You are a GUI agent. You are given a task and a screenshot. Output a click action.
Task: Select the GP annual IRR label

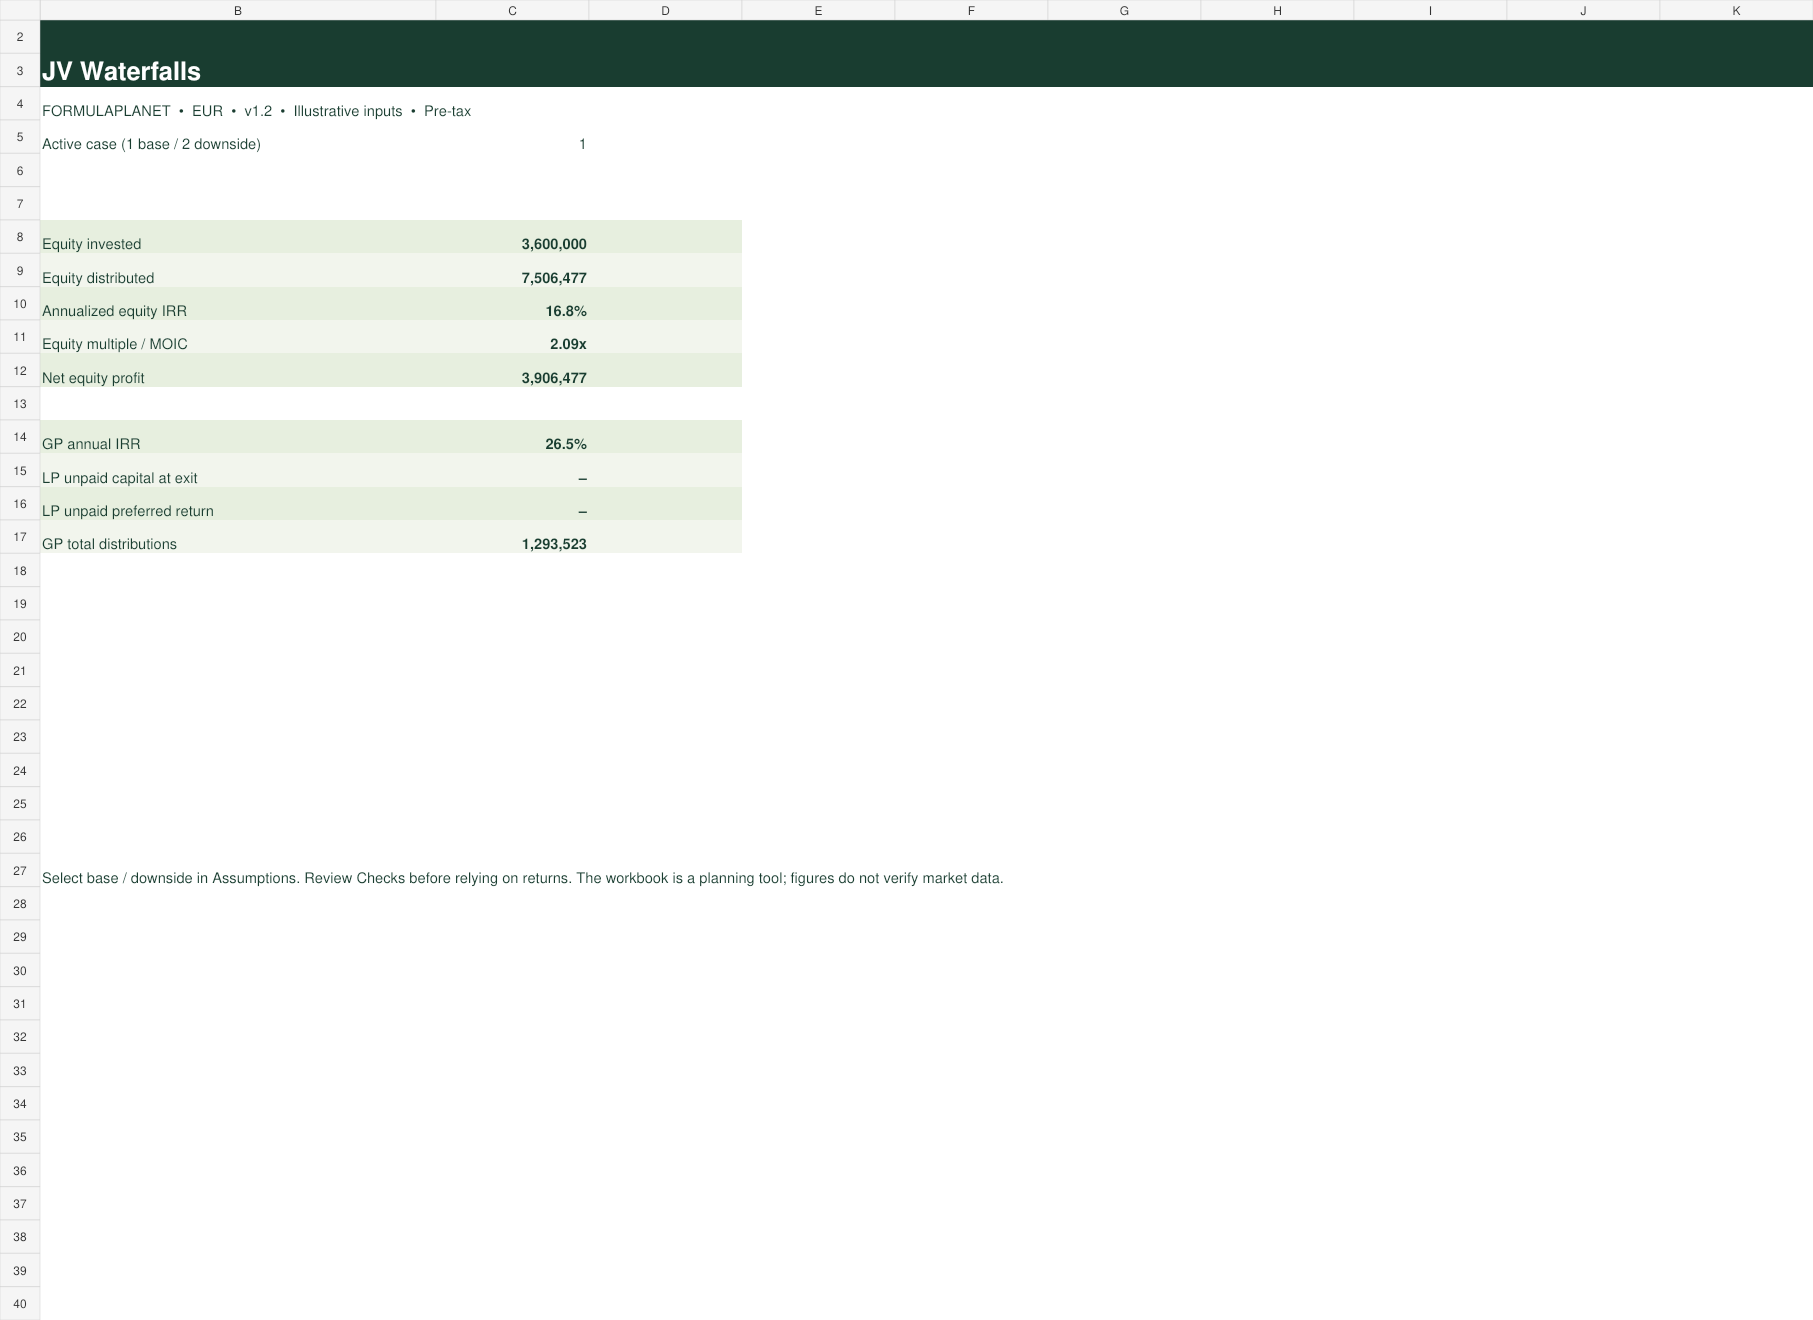[x=91, y=444]
